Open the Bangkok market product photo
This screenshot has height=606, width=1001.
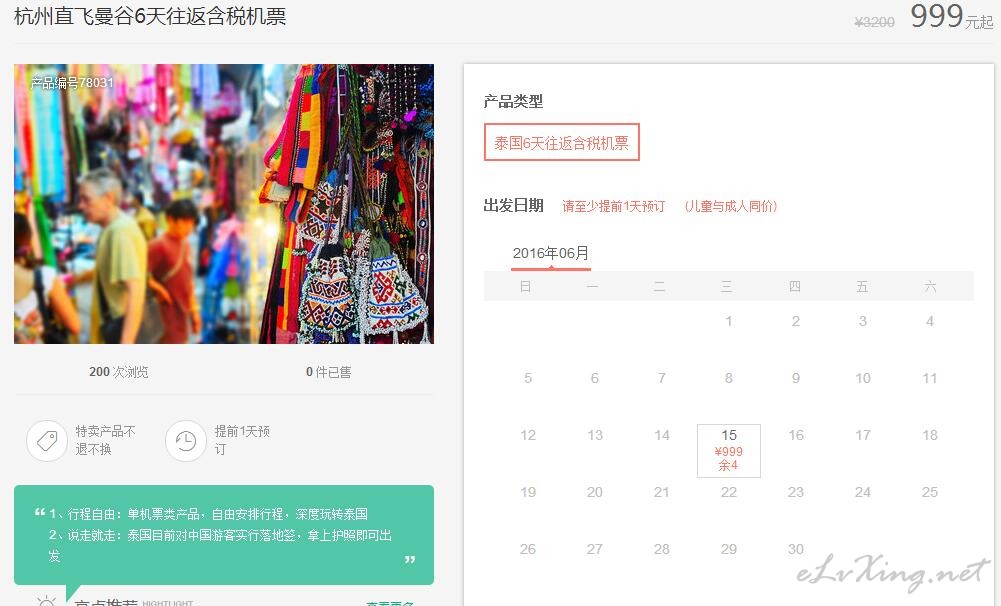[x=224, y=204]
